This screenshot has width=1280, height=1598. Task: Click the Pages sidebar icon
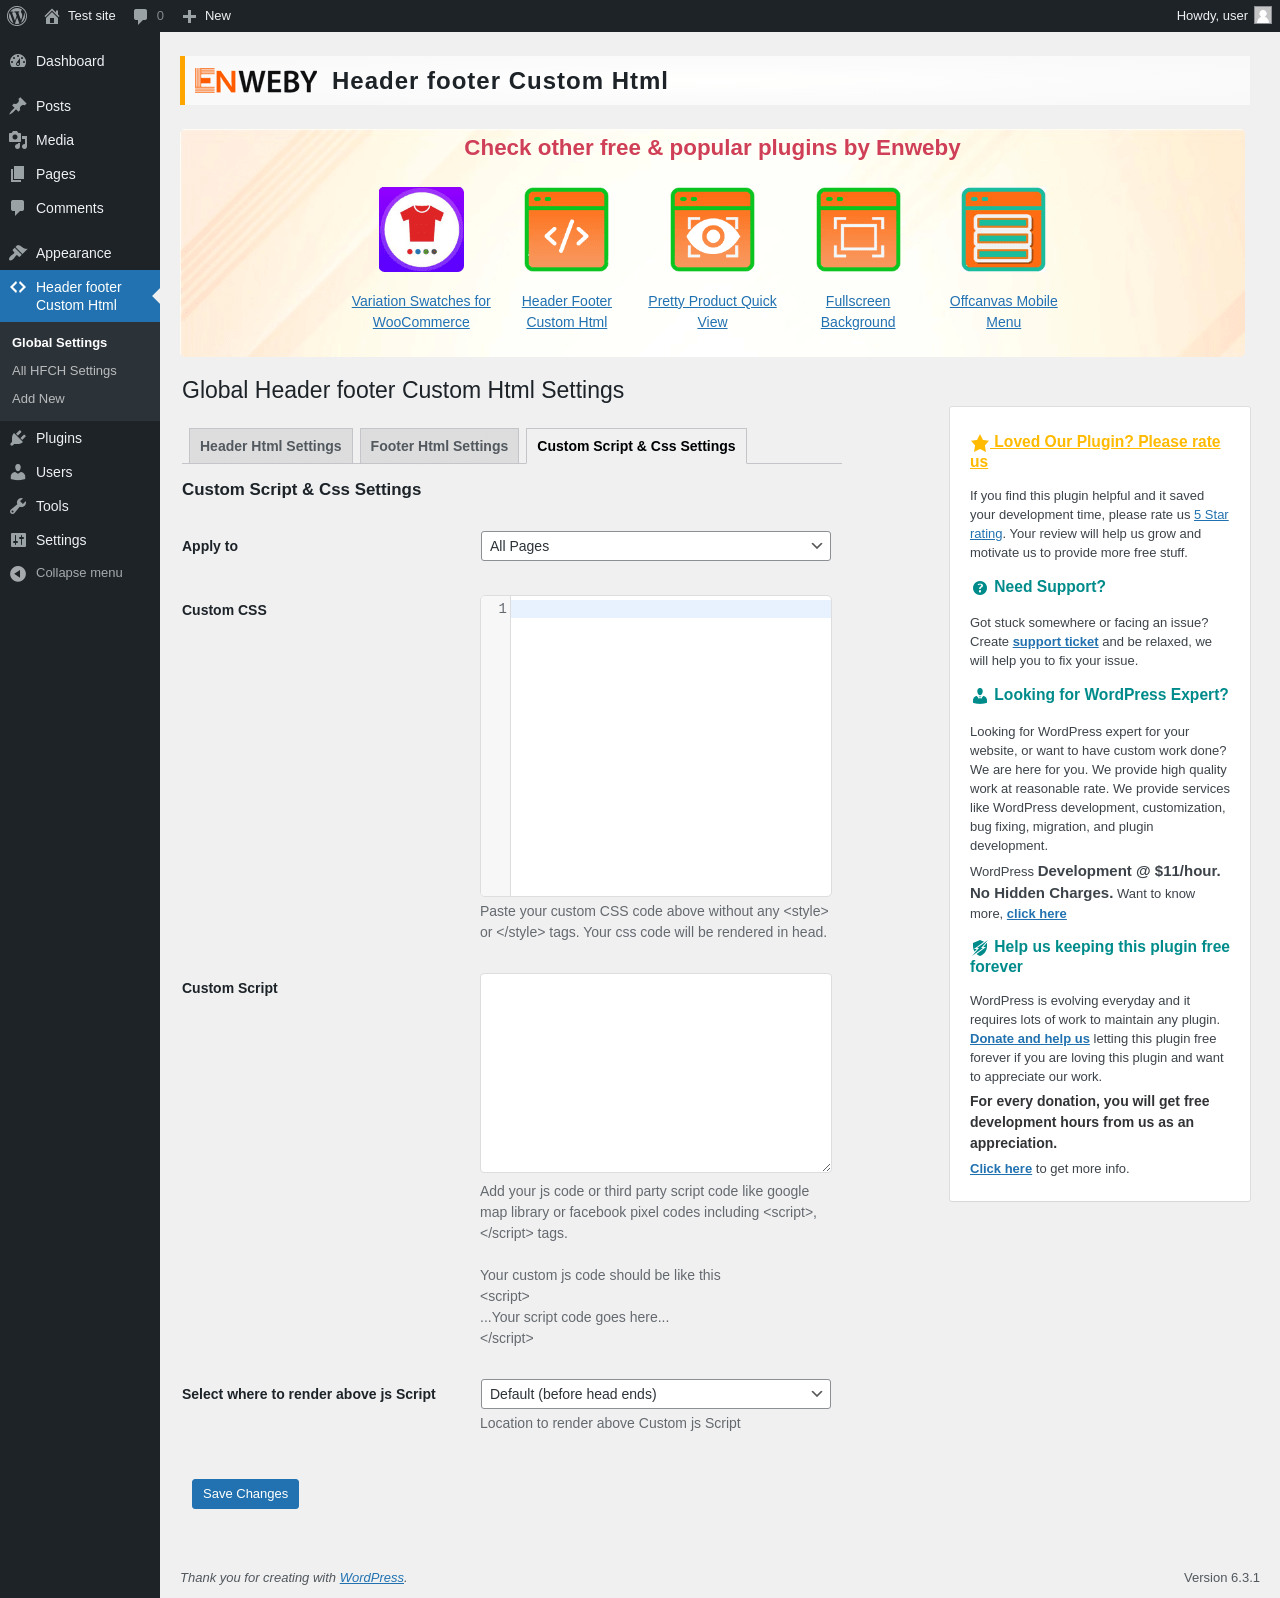[x=18, y=174]
